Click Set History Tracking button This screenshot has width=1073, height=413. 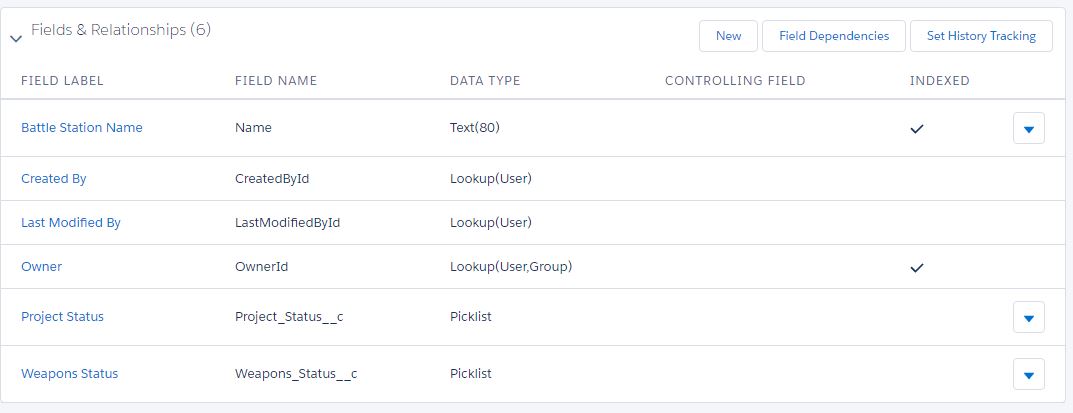pos(980,36)
